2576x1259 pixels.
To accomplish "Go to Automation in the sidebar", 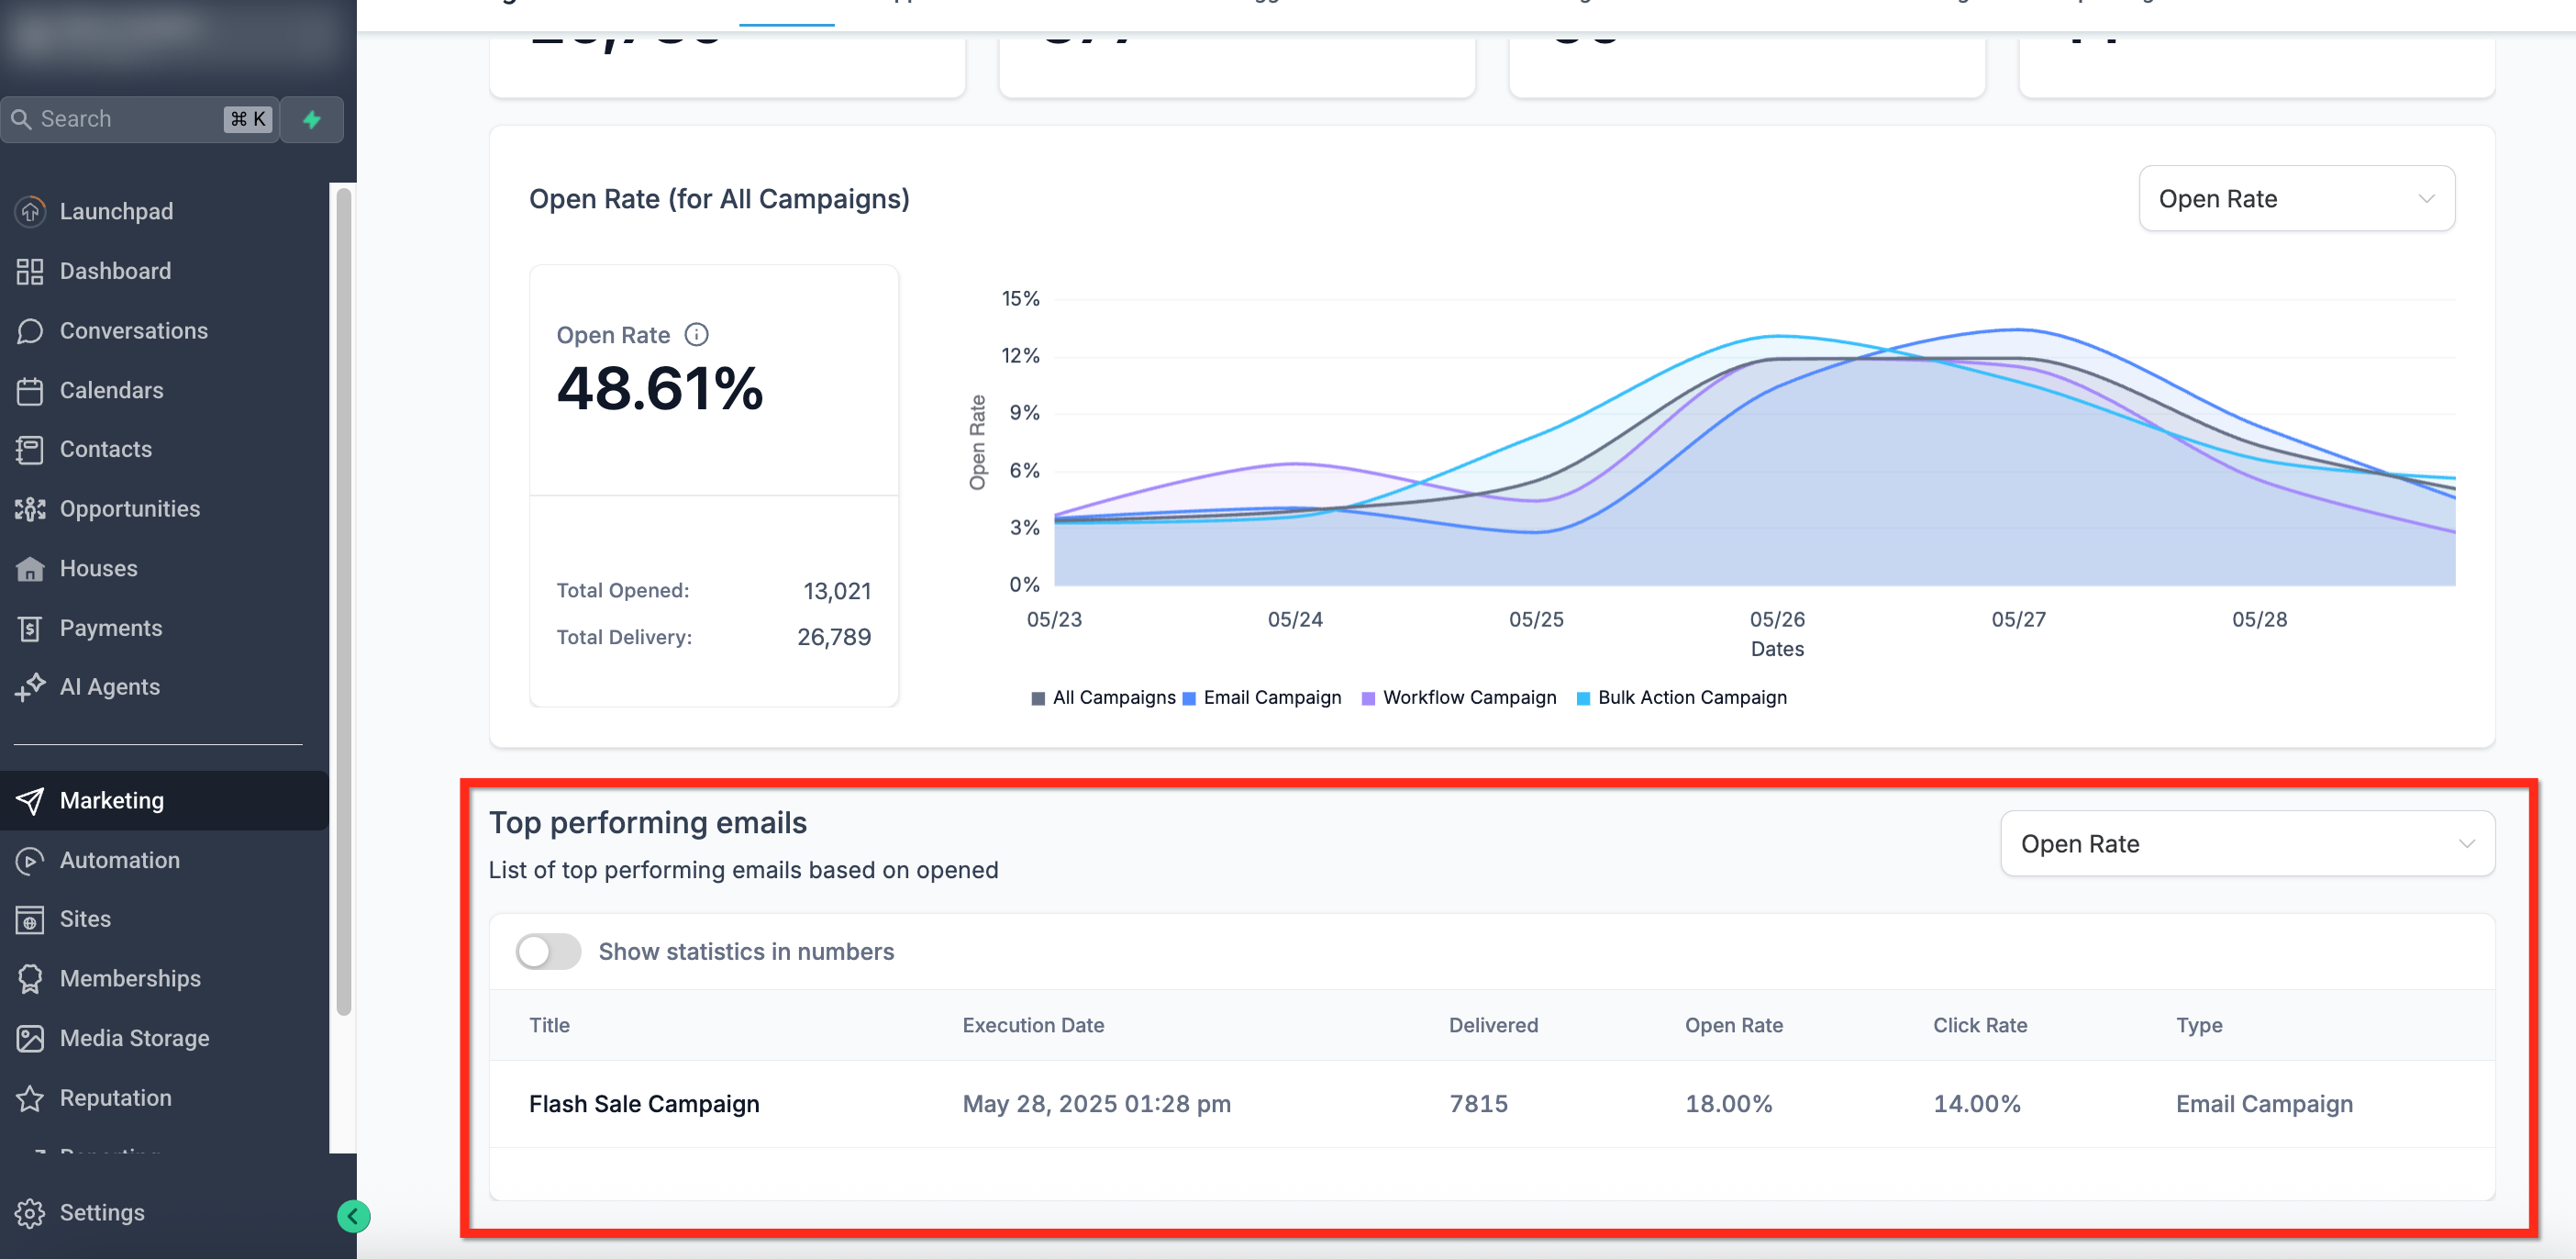I will (119, 860).
